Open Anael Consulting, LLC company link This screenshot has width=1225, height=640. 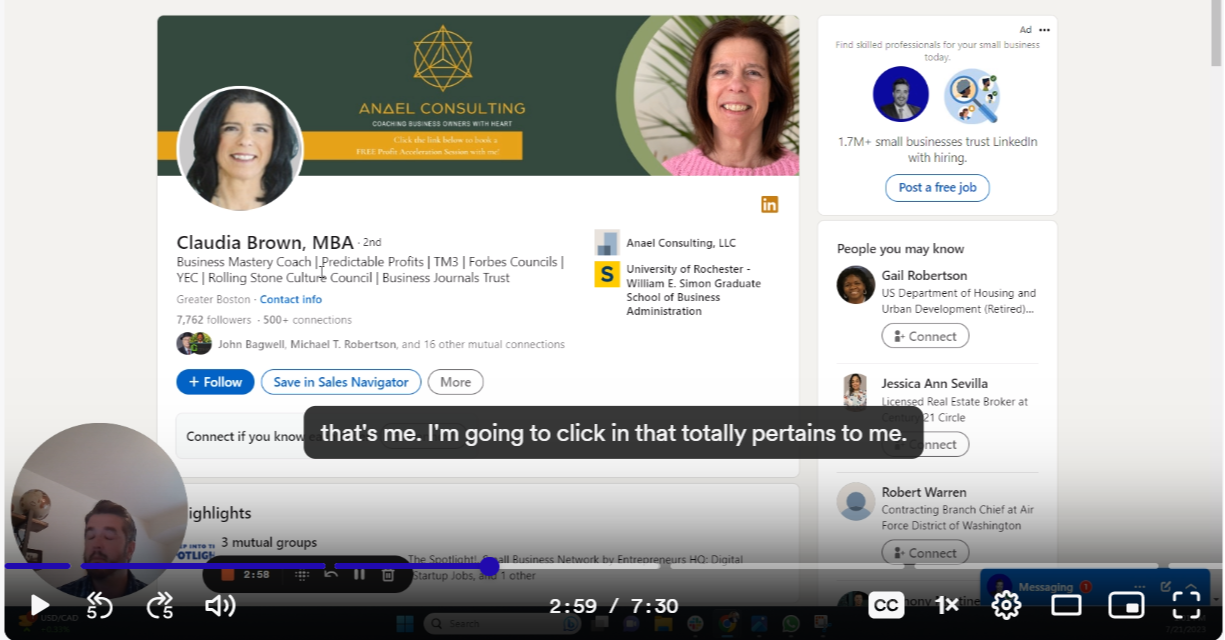coord(681,243)
